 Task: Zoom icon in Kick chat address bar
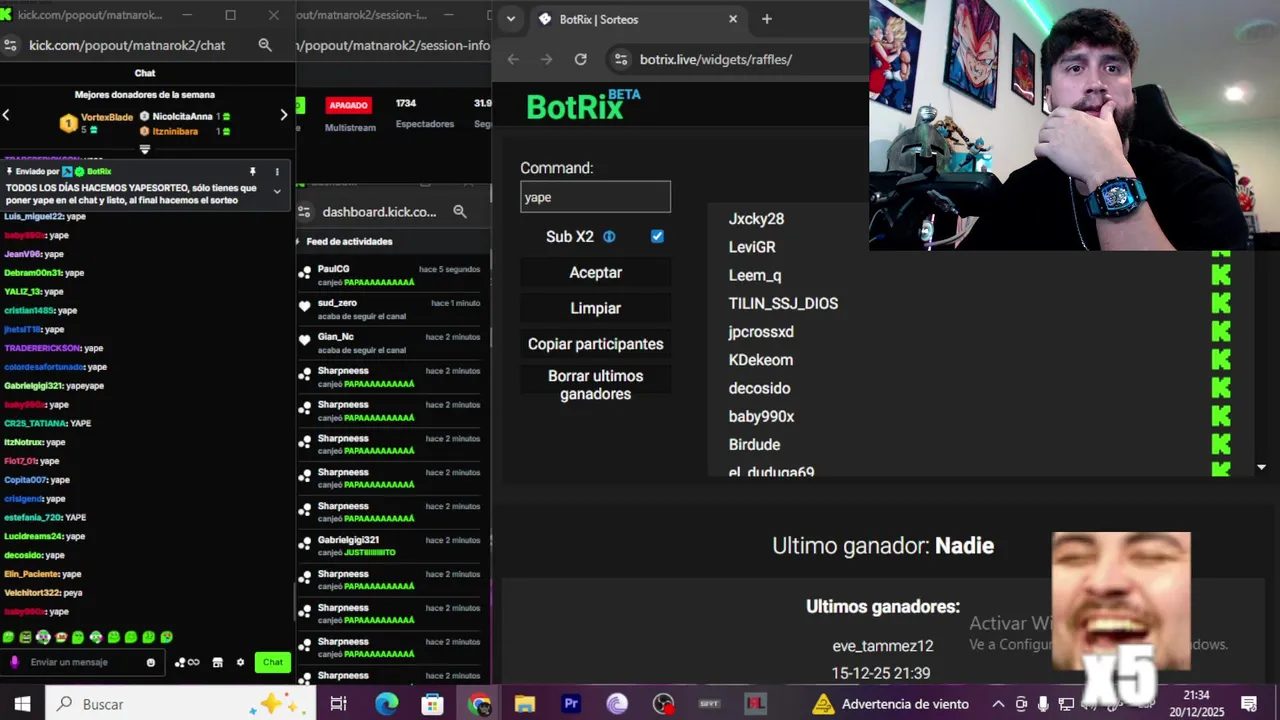pos(265,45)
